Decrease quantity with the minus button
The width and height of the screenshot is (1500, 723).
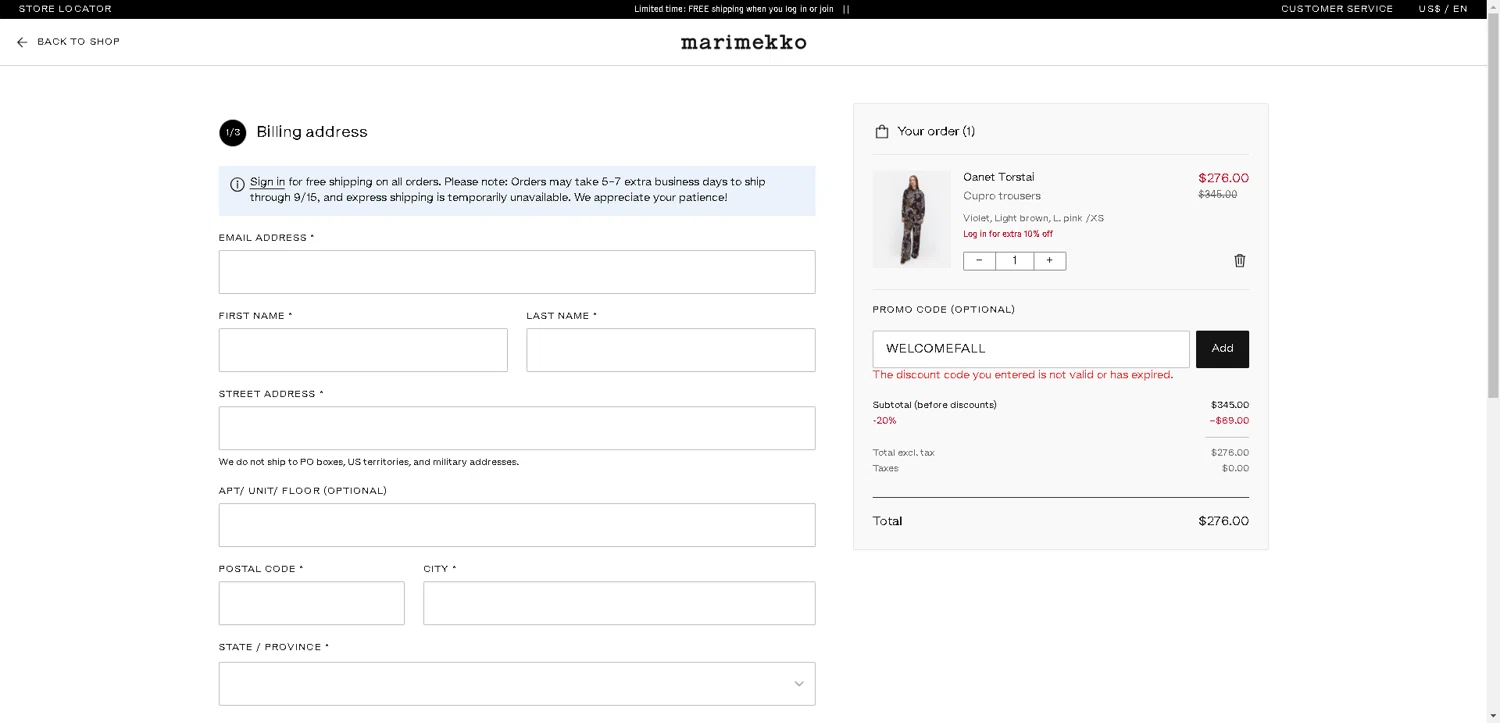[979, 261]
